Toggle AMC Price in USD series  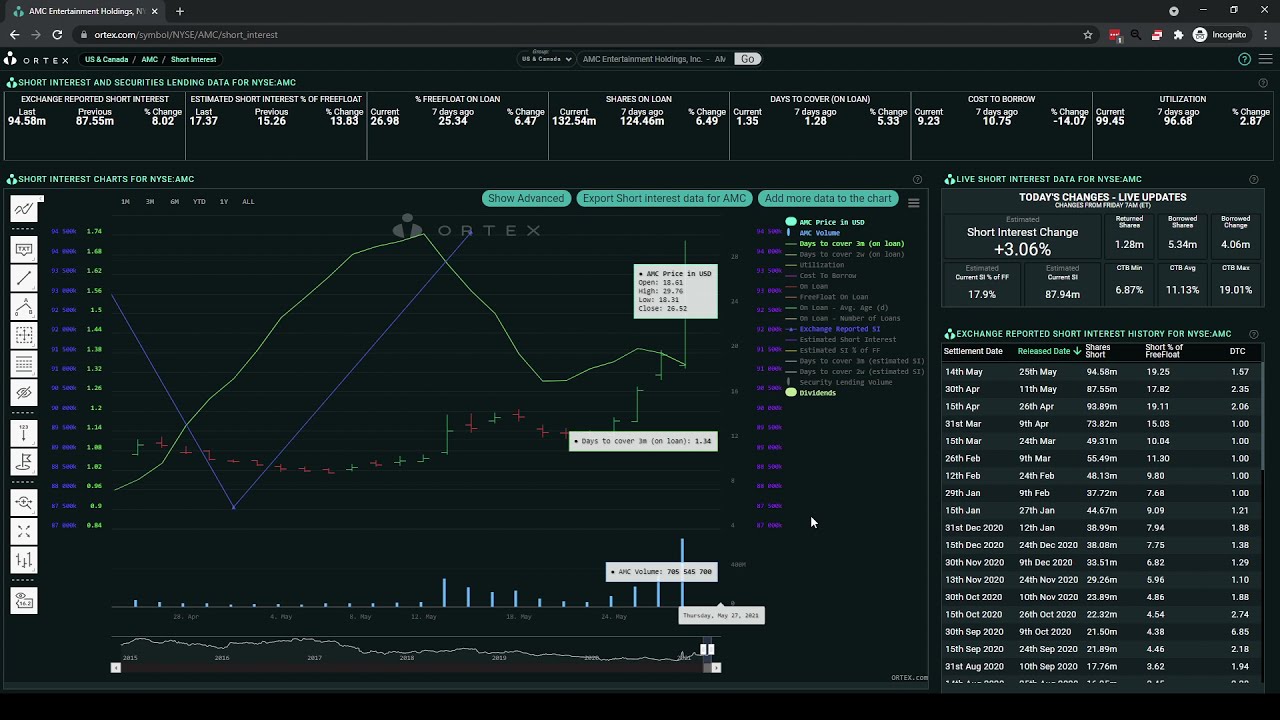(831, 222)
